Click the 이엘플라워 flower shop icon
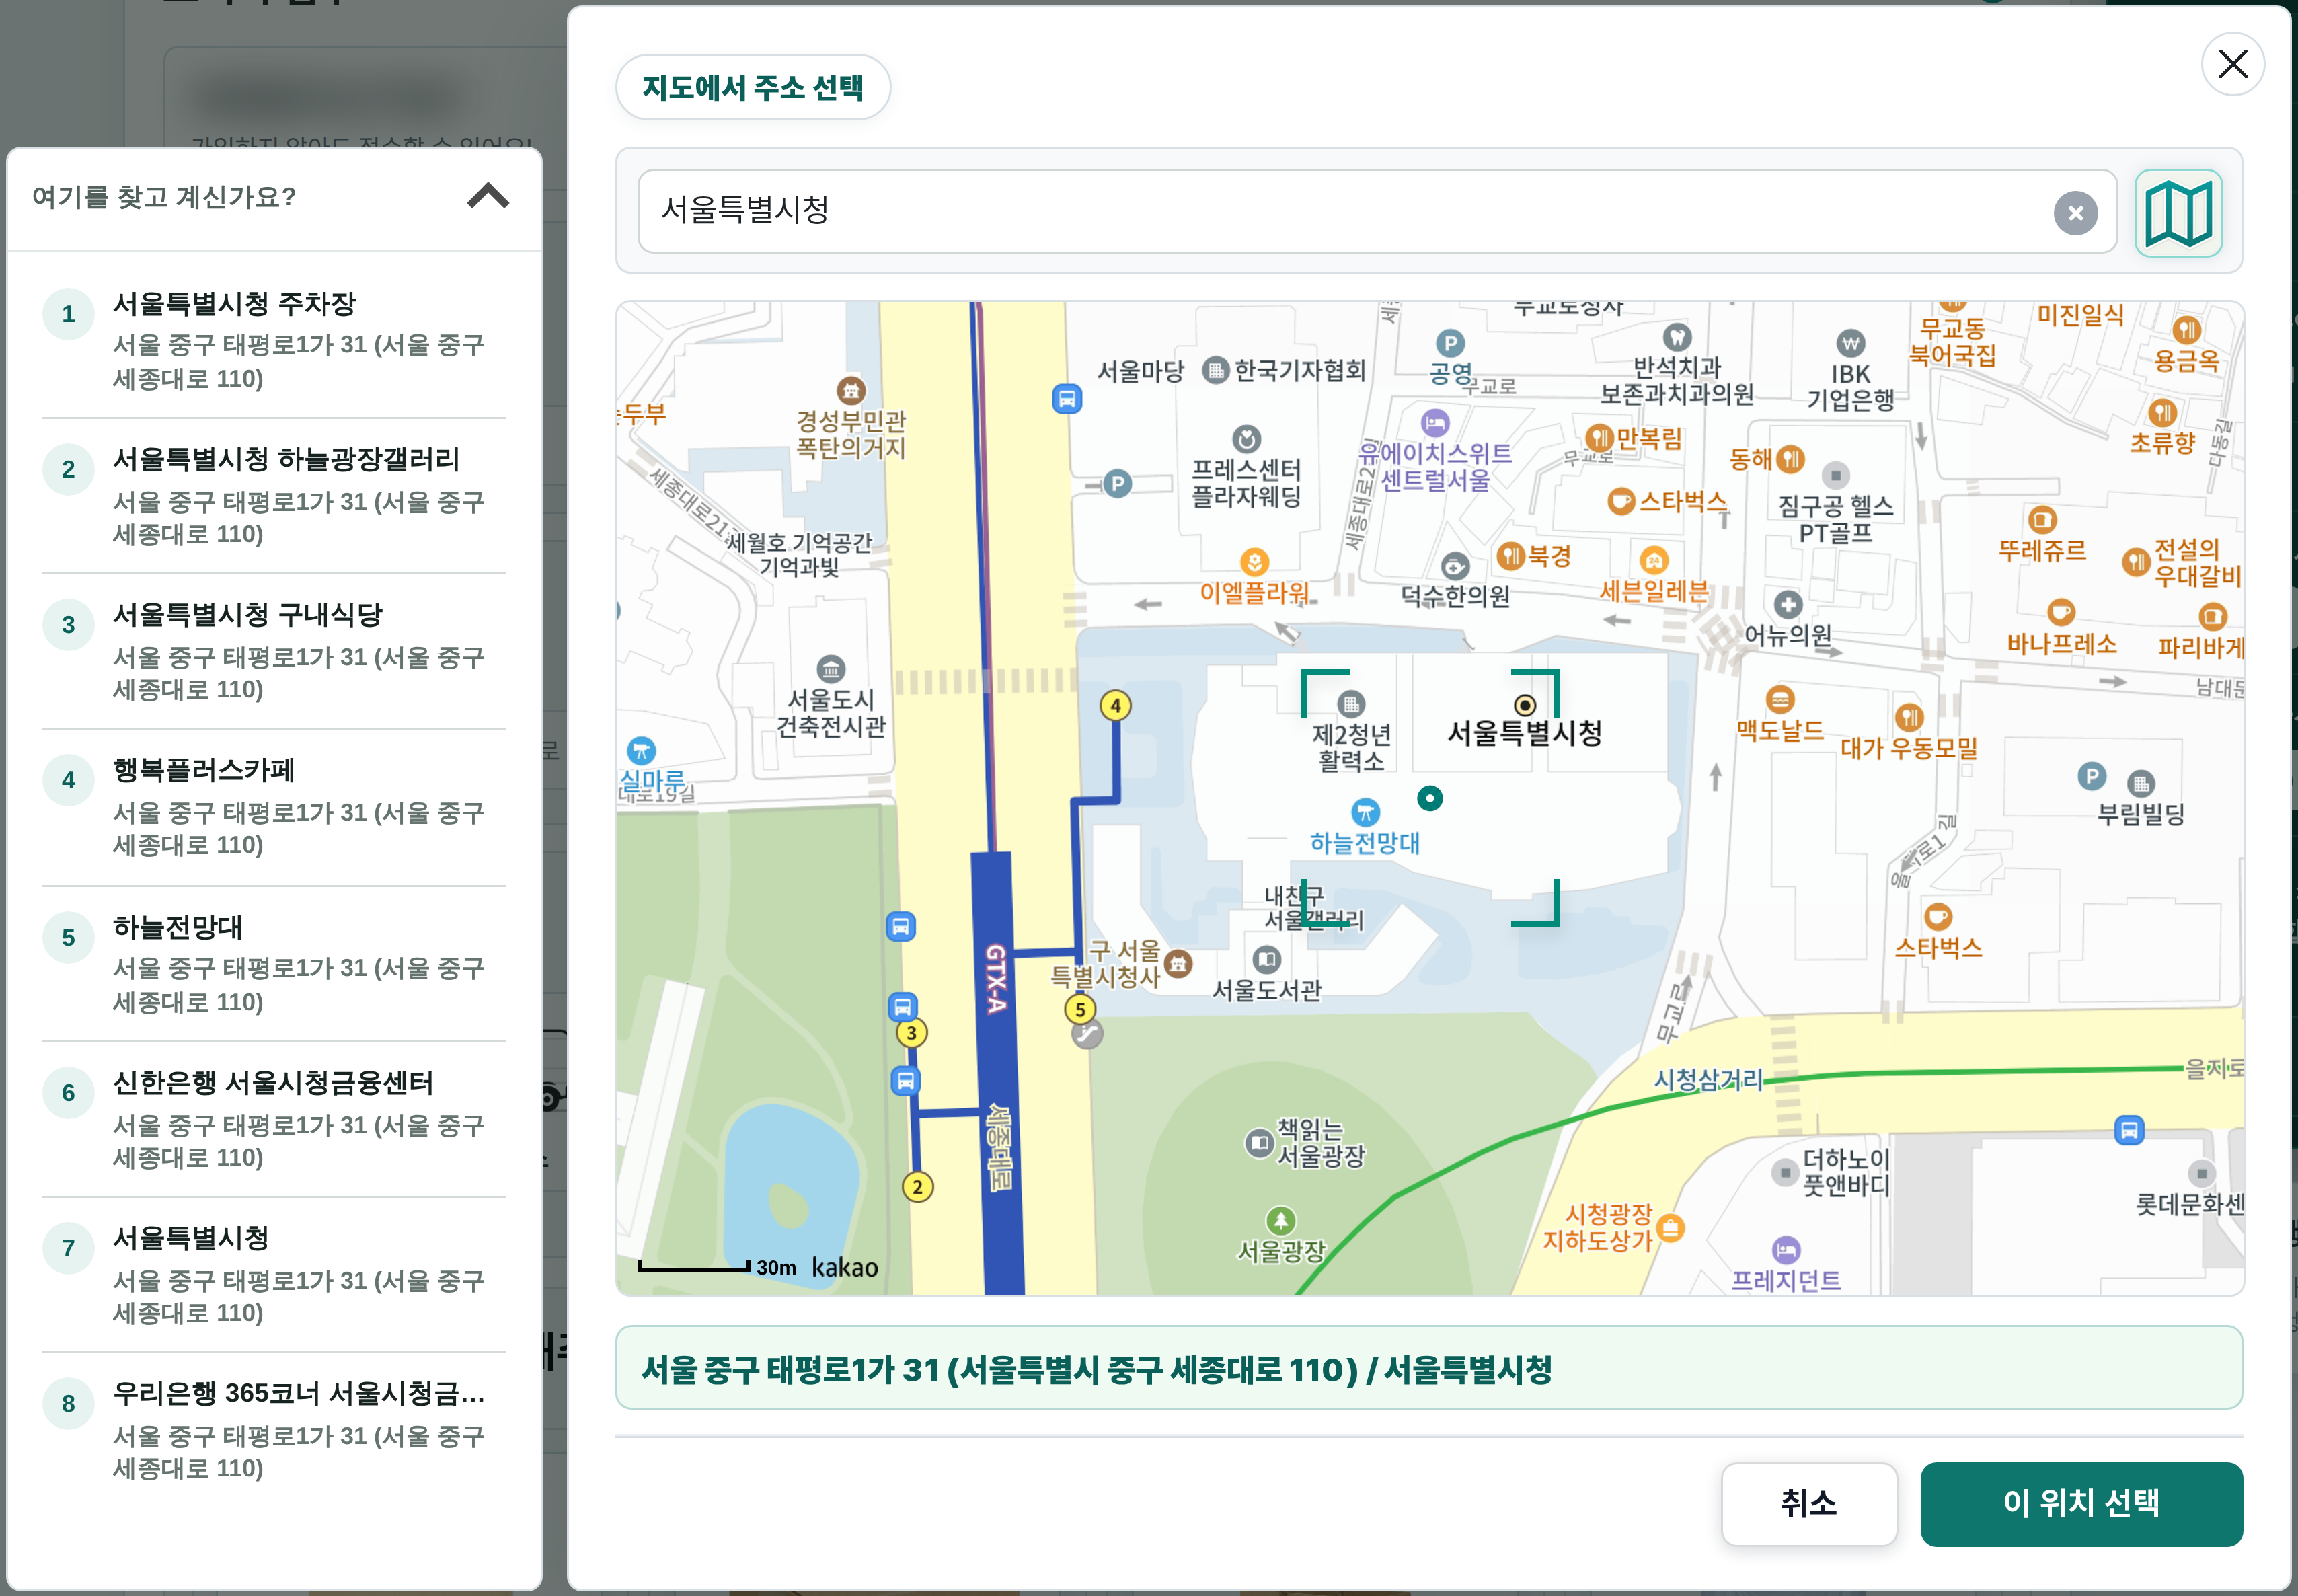2298x1596 pixels. click(x=1254, y=561)
